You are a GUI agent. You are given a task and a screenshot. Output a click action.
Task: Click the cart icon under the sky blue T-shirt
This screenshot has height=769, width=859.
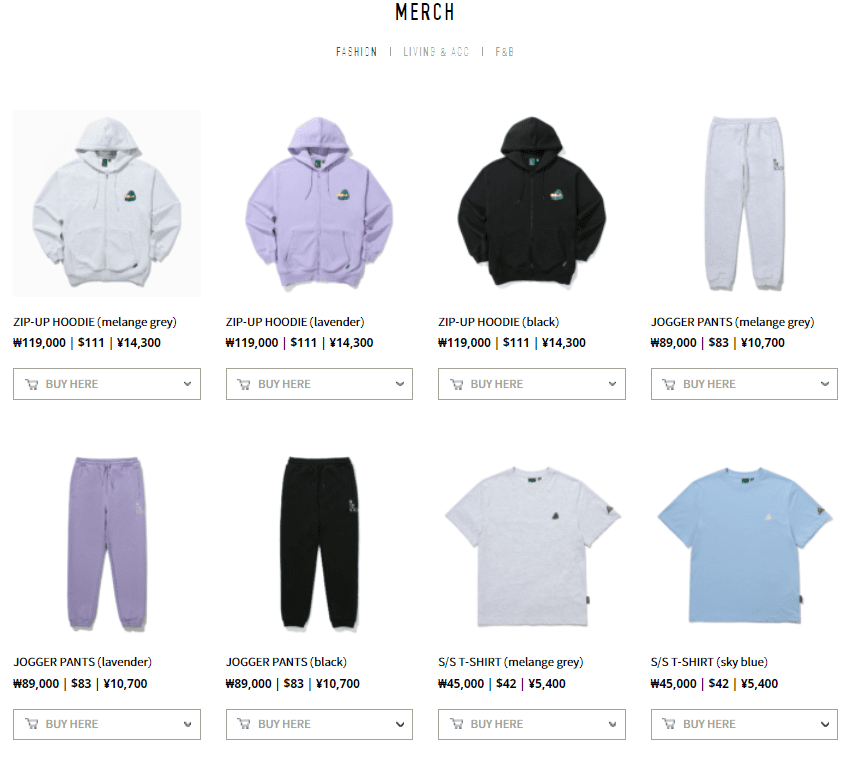[669, 724]
